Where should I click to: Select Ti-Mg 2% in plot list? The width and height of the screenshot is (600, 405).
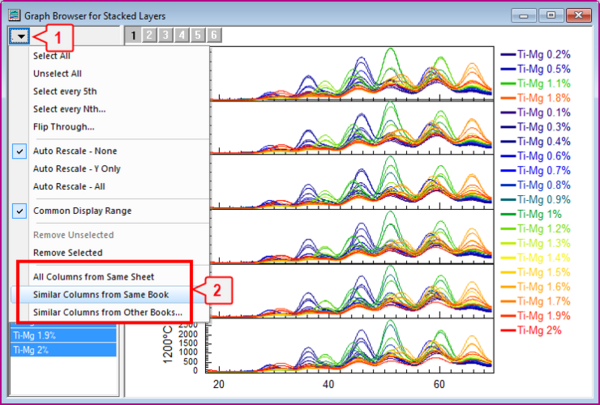coord(64,350)
